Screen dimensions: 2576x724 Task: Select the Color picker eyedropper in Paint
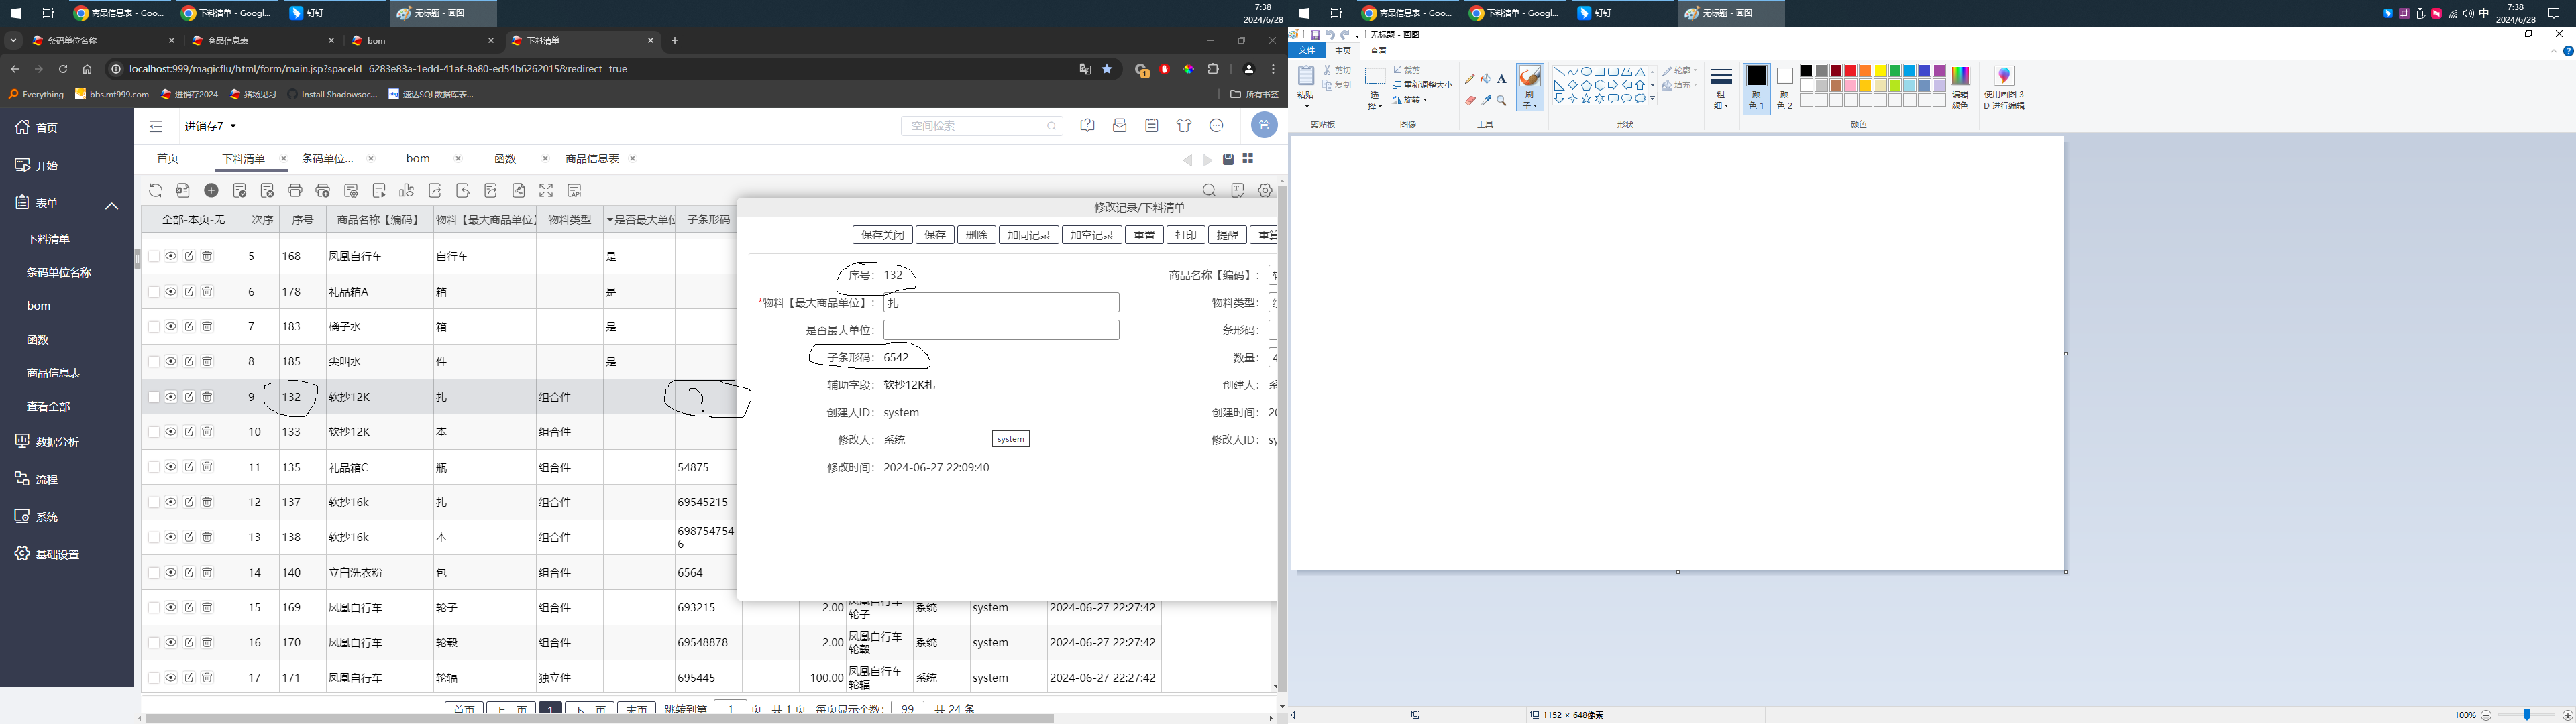point(1486,100)
